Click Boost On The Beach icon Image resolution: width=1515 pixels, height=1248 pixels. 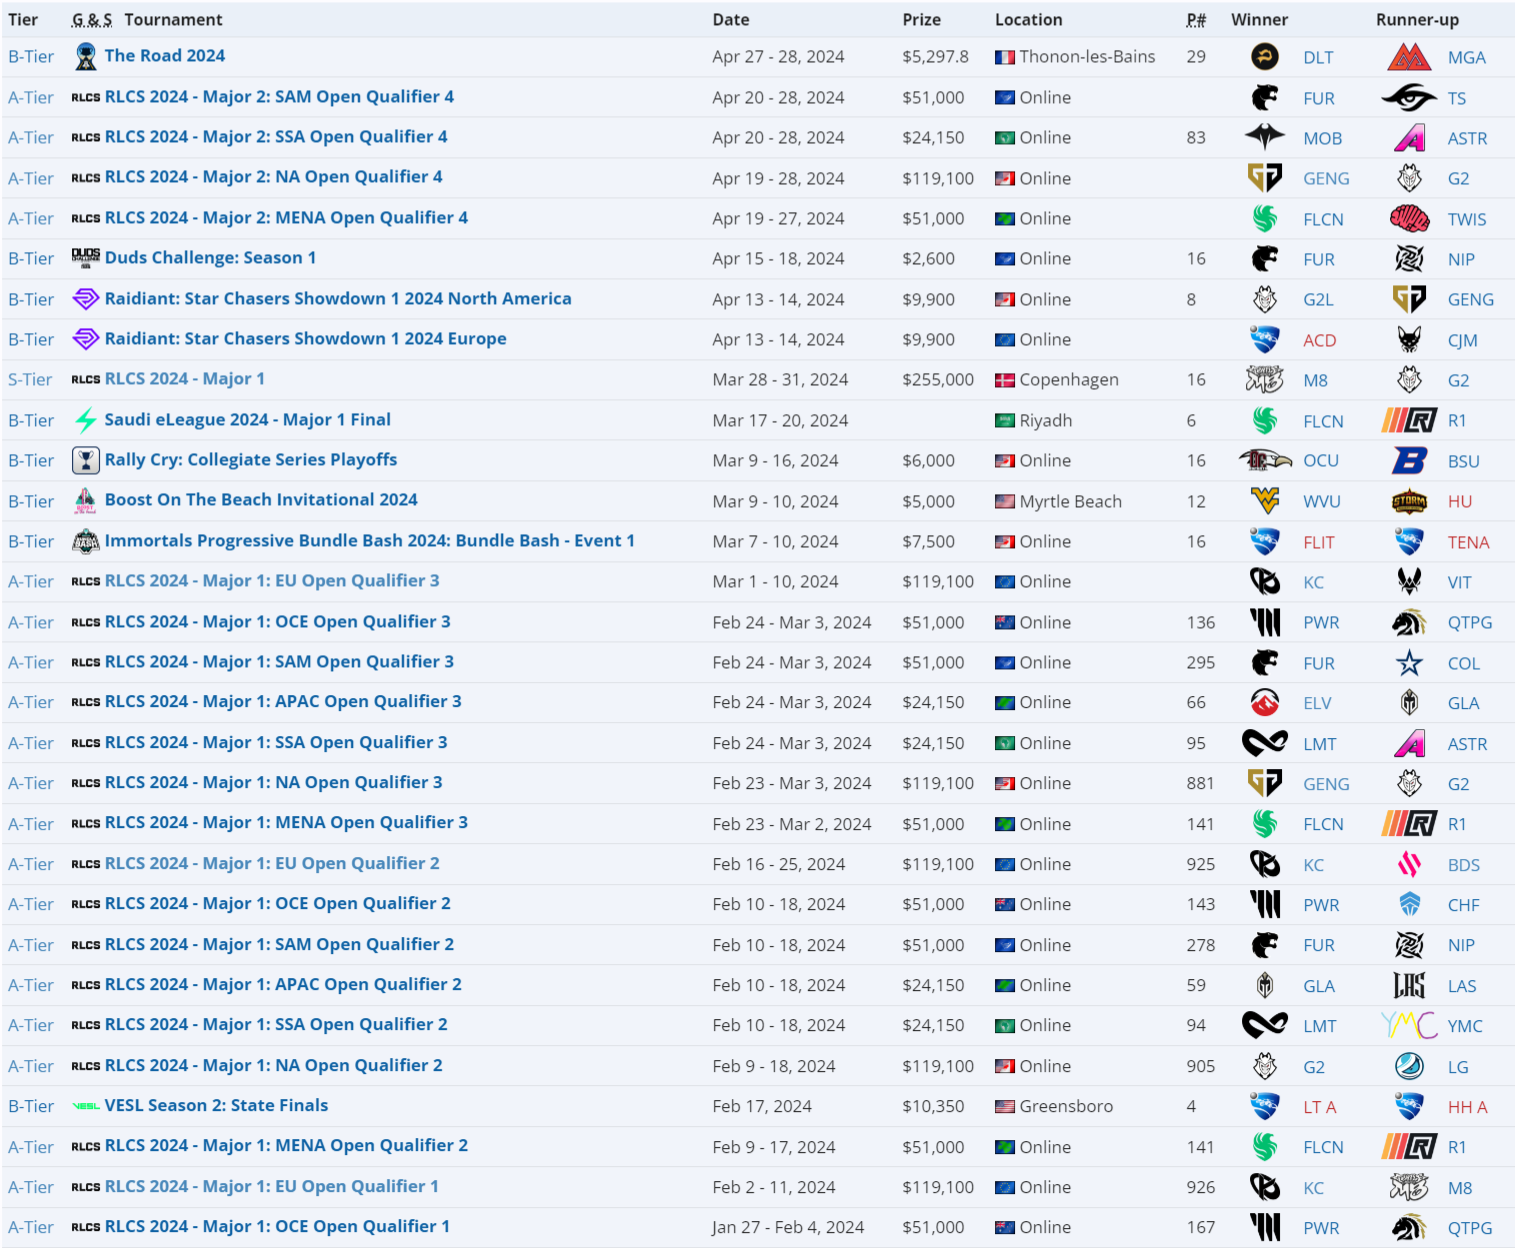[86, 500]
